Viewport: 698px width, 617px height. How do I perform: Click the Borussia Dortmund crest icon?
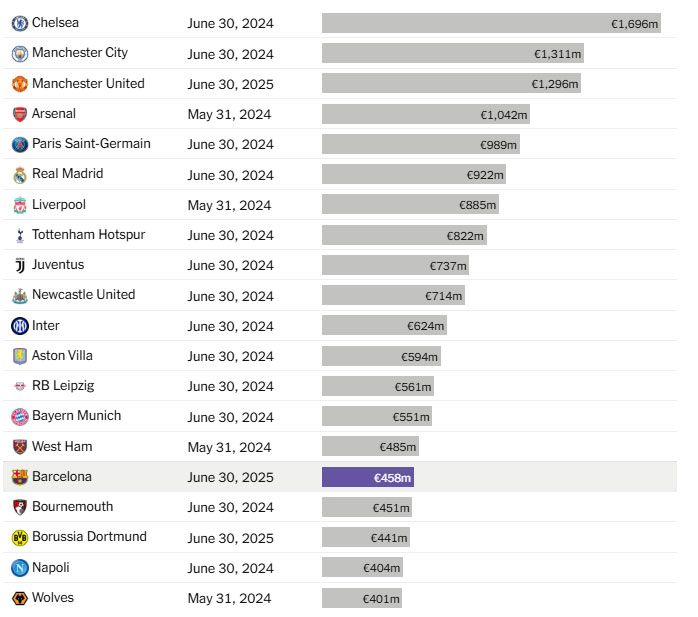pos(20,538)
